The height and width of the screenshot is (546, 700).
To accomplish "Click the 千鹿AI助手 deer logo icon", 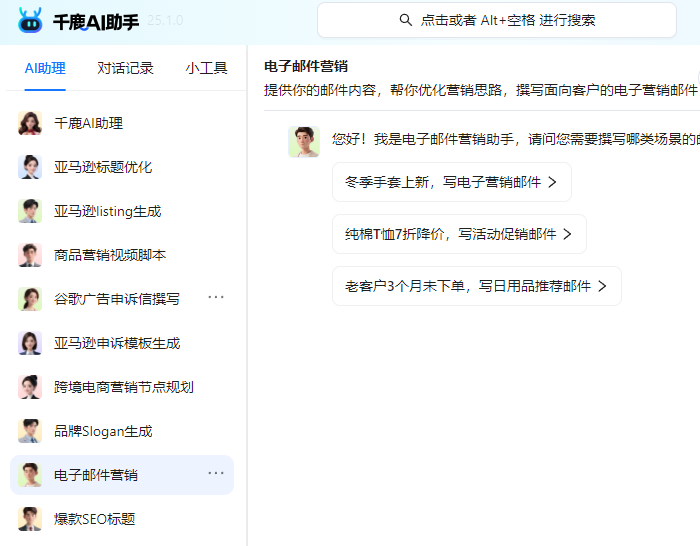I will click(30, 20).
